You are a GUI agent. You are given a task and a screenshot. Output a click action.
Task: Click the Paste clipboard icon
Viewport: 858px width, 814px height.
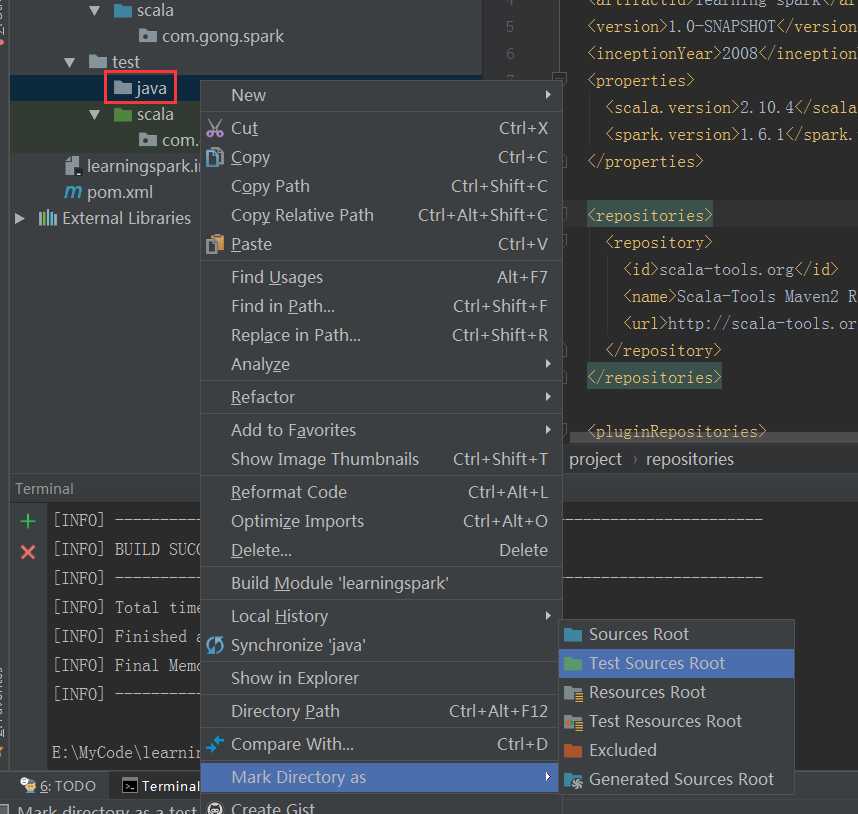tap(215, 244)
